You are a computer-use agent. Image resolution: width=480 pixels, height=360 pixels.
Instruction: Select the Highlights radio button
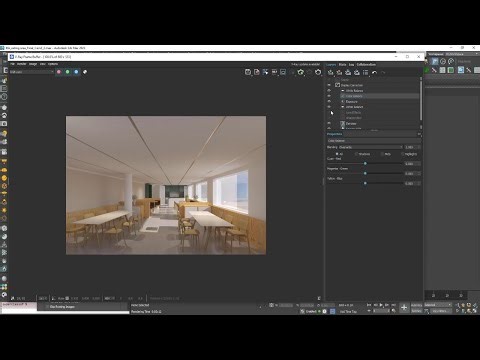[402, 154]
